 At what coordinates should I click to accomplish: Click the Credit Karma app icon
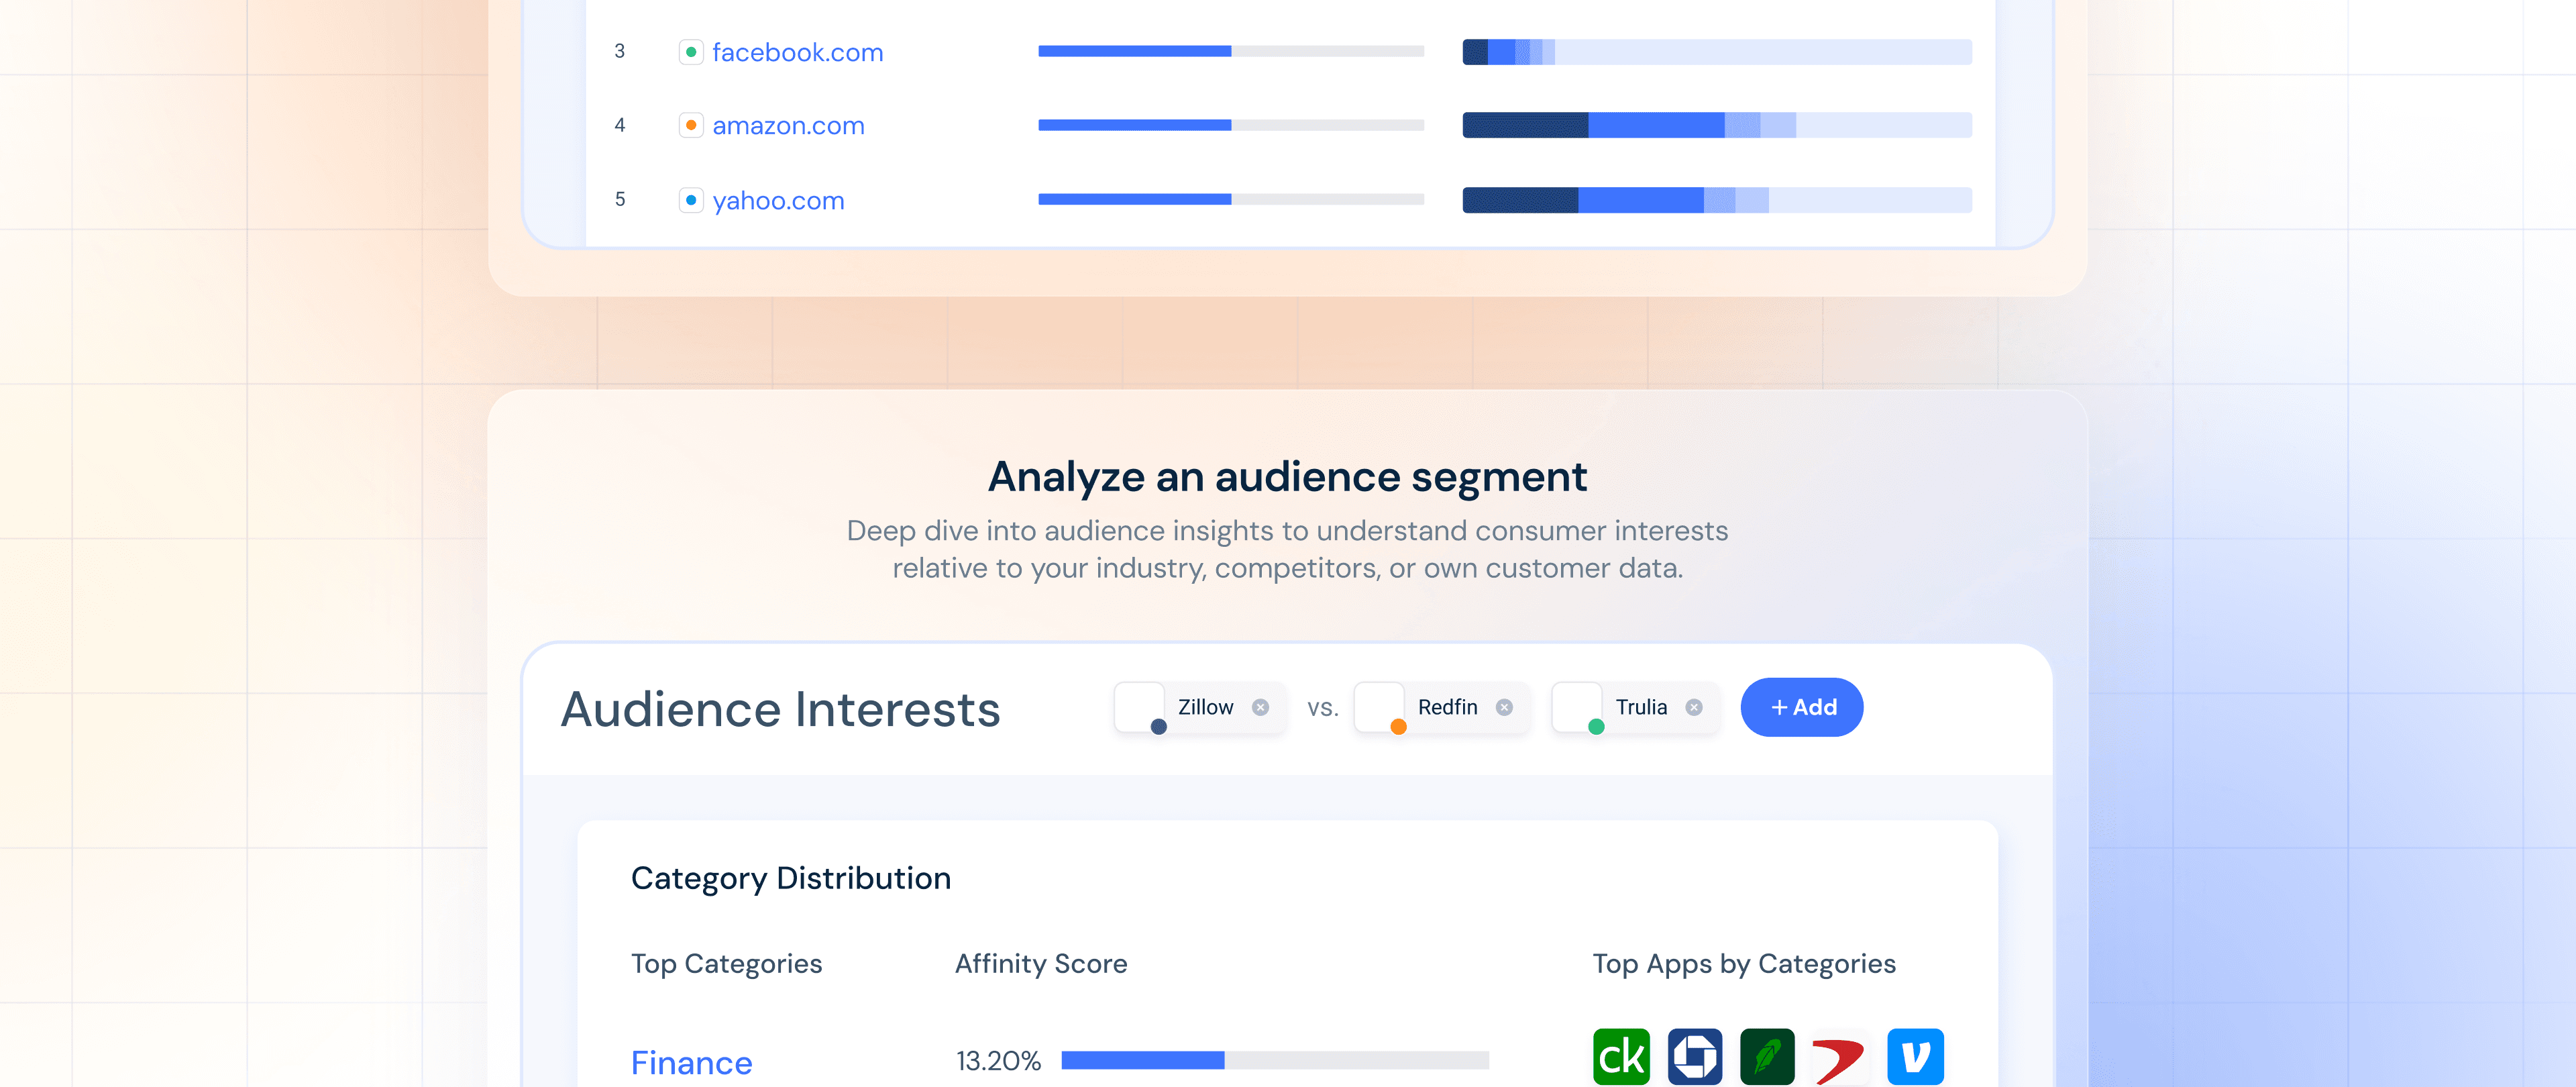1621,1056
